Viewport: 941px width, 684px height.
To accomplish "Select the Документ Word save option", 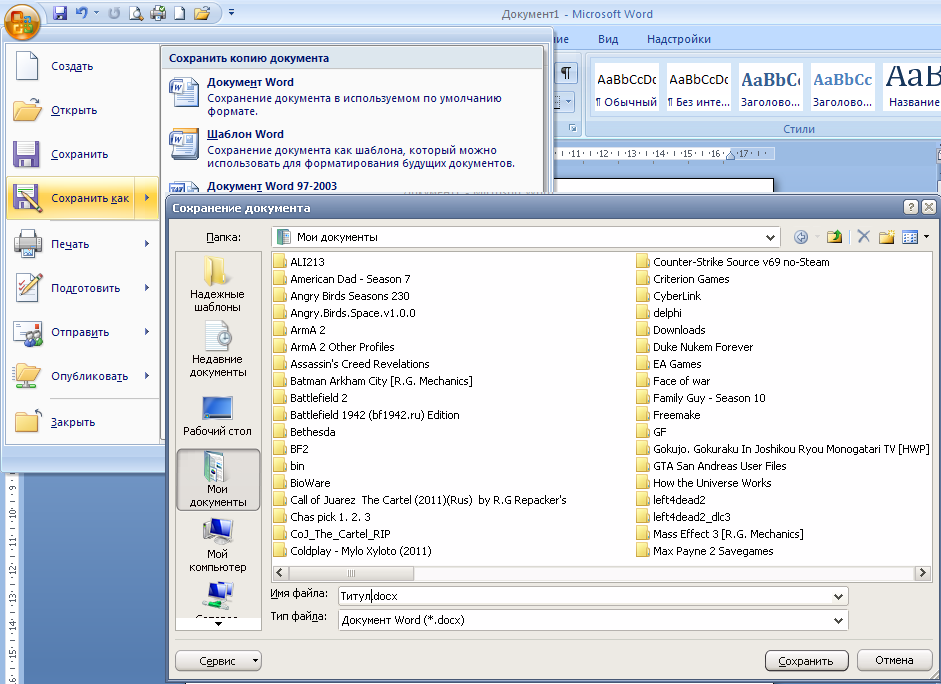I will click(x=354, y=96).
